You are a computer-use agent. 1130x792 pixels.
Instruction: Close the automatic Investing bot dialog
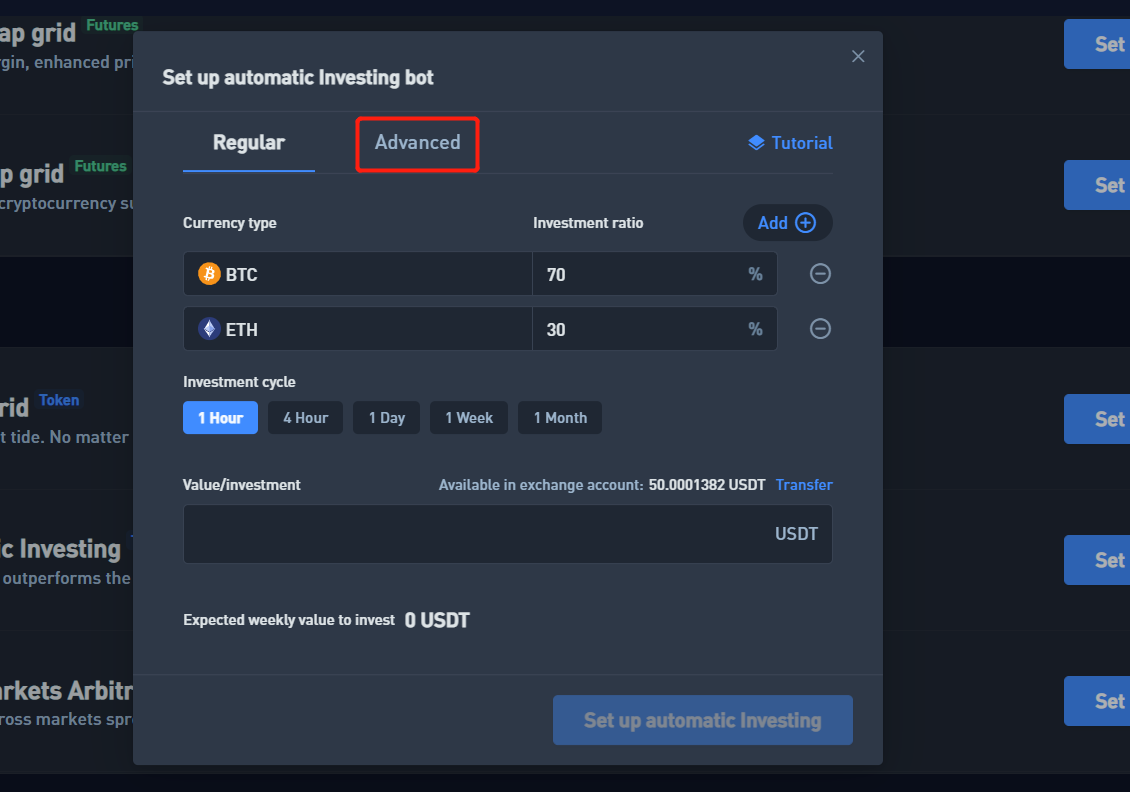857,57
